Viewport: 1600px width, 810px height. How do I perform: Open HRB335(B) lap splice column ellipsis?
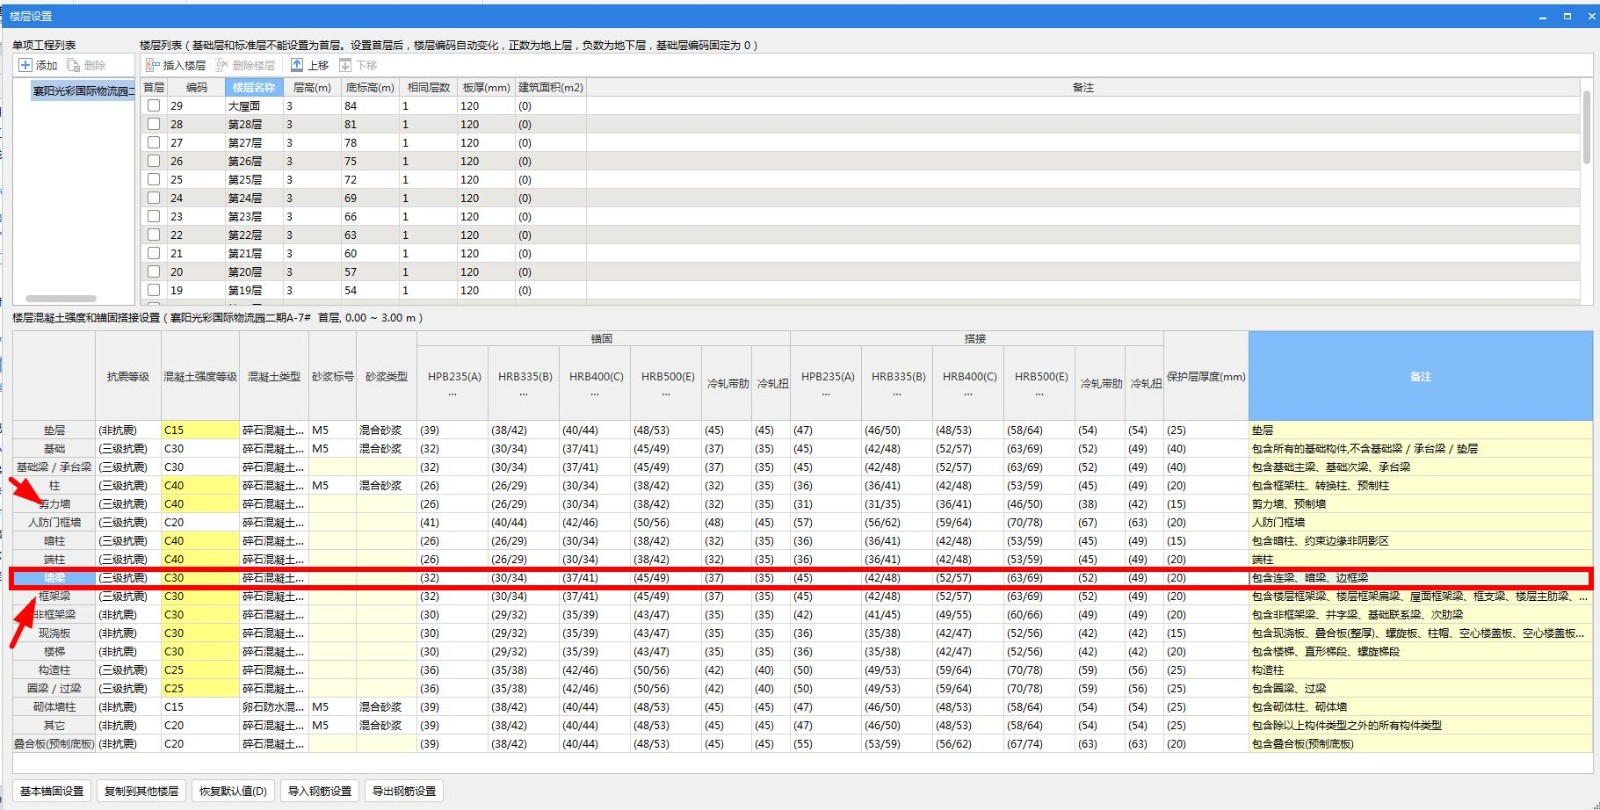pyautogui.click(x=898, y=394)
